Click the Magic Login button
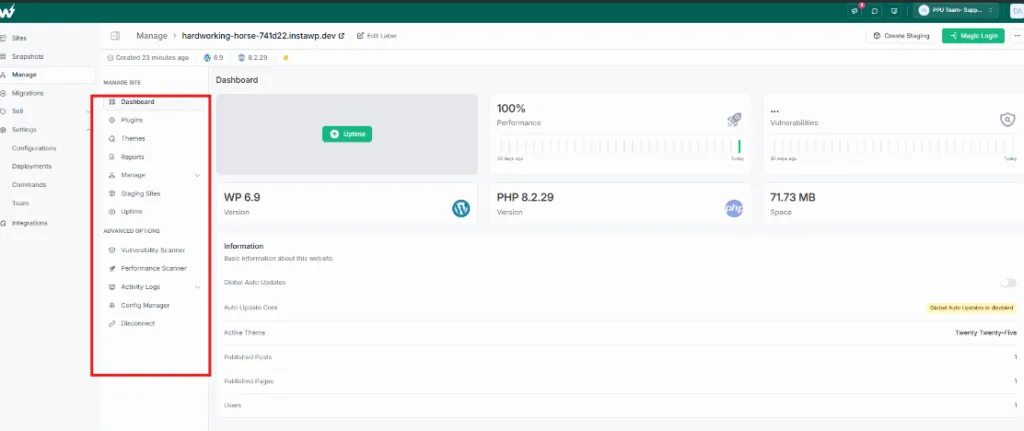Screen dimensions: 1024x431 point(973,36)
